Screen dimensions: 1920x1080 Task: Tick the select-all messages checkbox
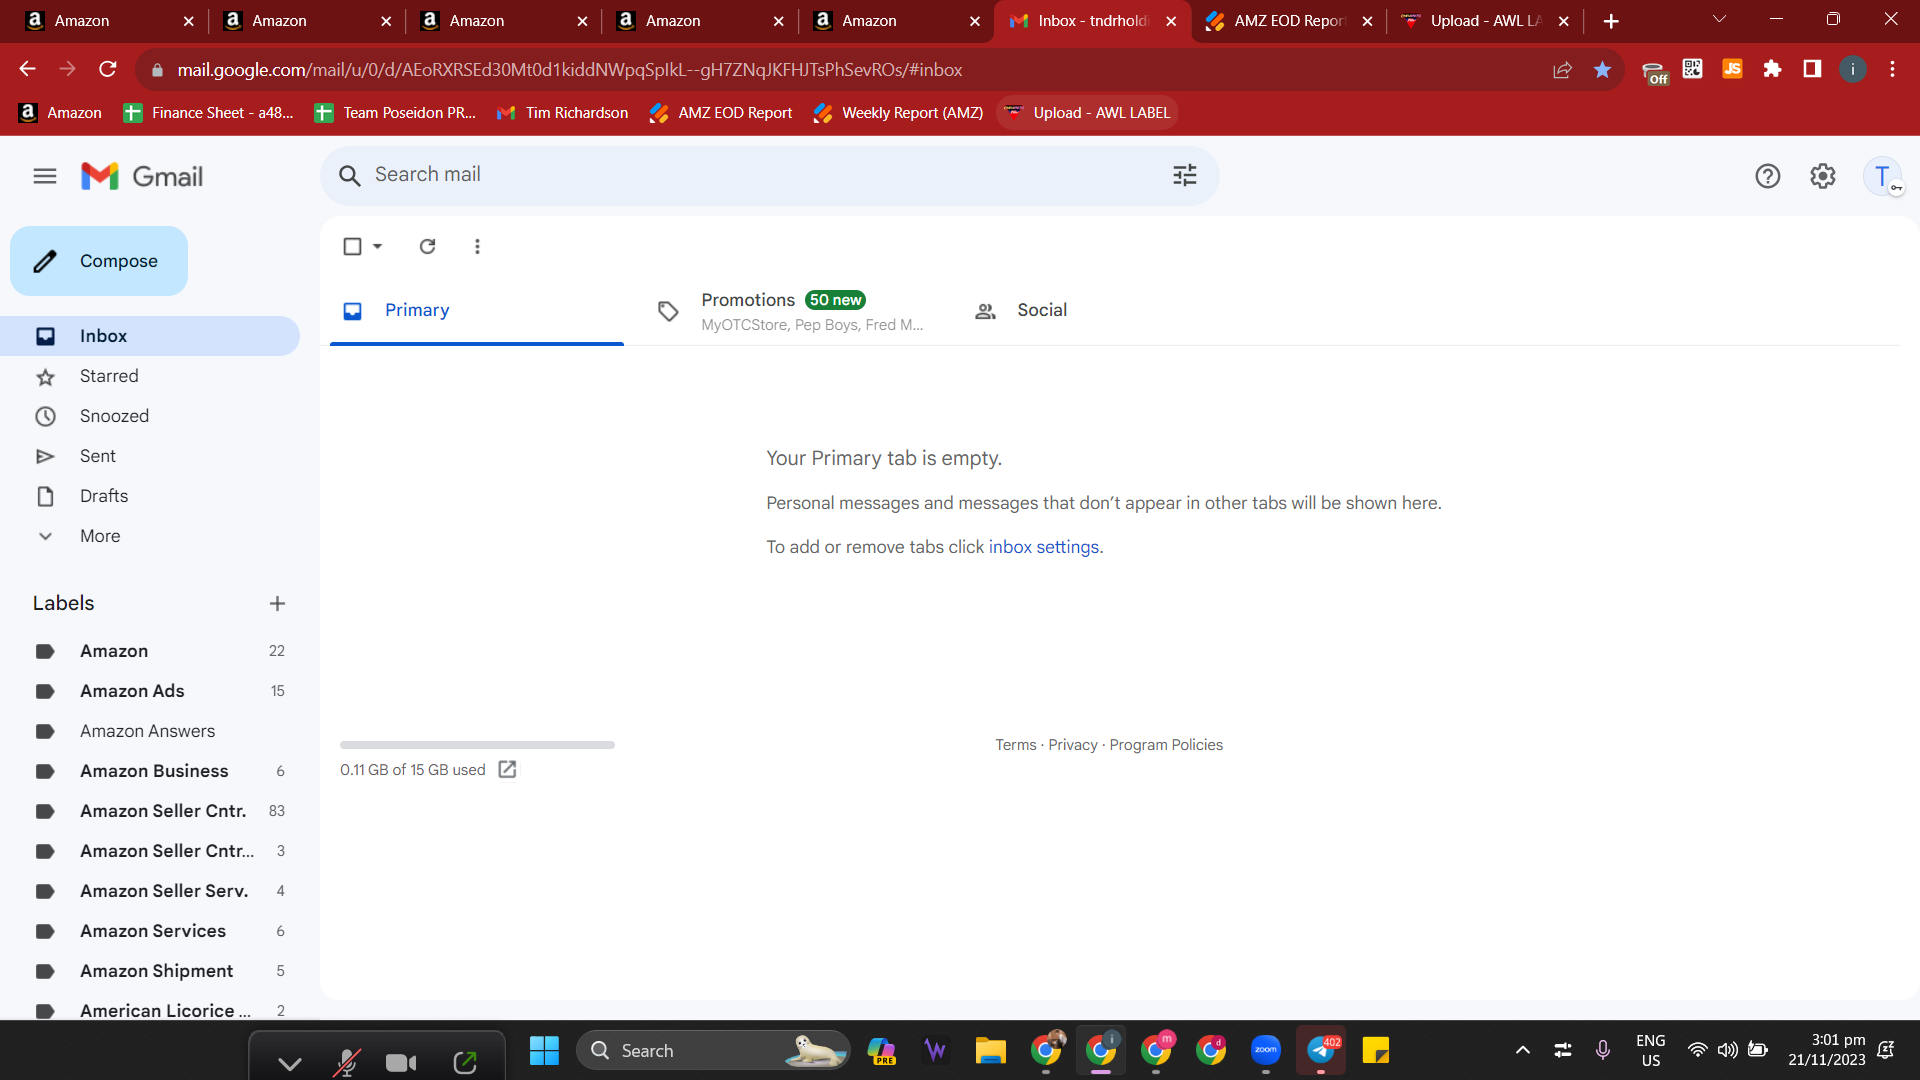tap(352, 246)
